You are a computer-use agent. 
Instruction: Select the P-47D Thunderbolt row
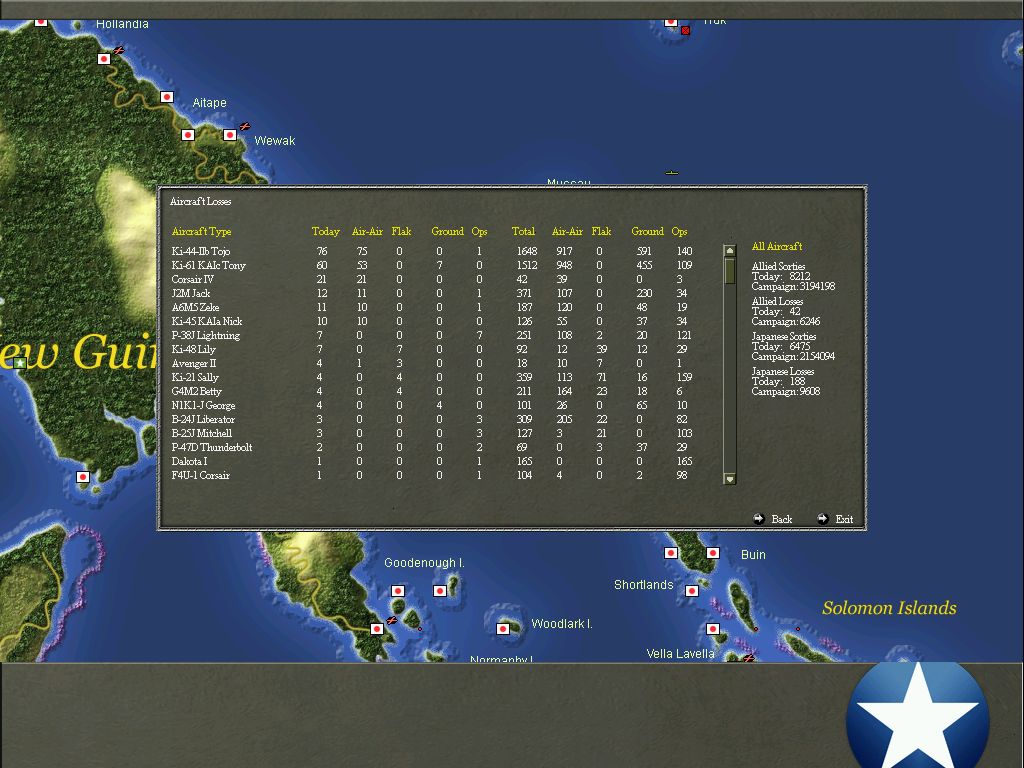(x=432, y=448)
